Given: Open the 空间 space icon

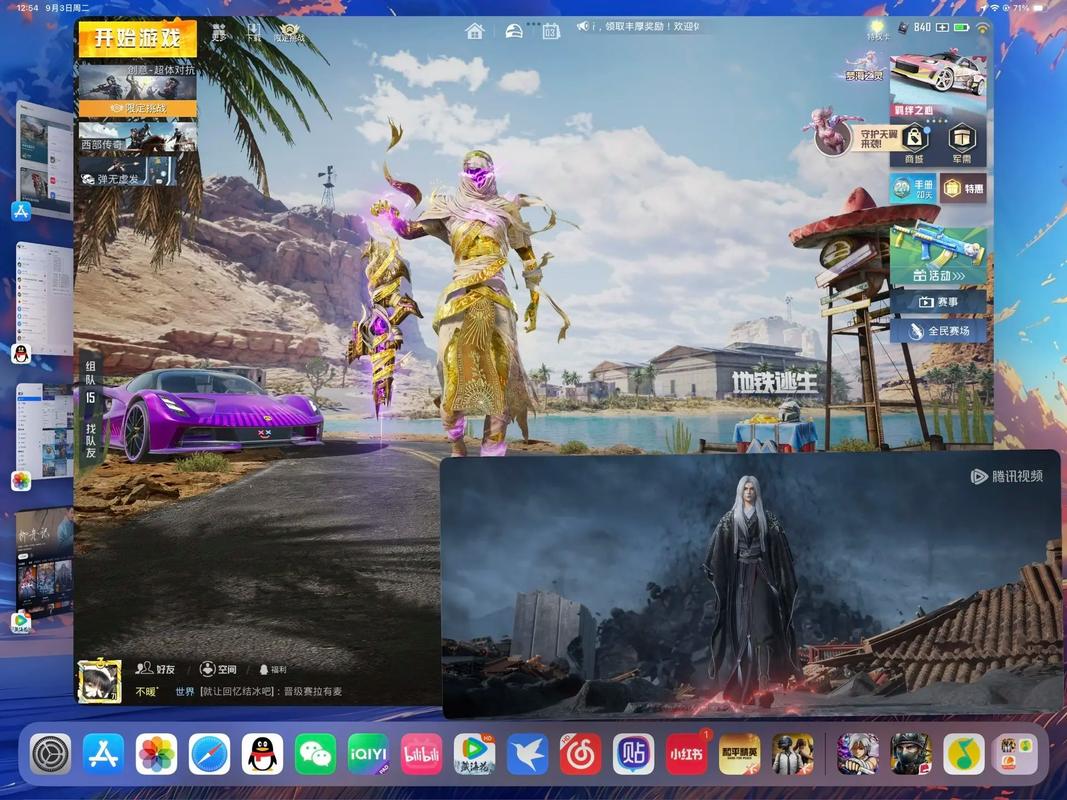Looking at the screenshot, I should (218, 669).
